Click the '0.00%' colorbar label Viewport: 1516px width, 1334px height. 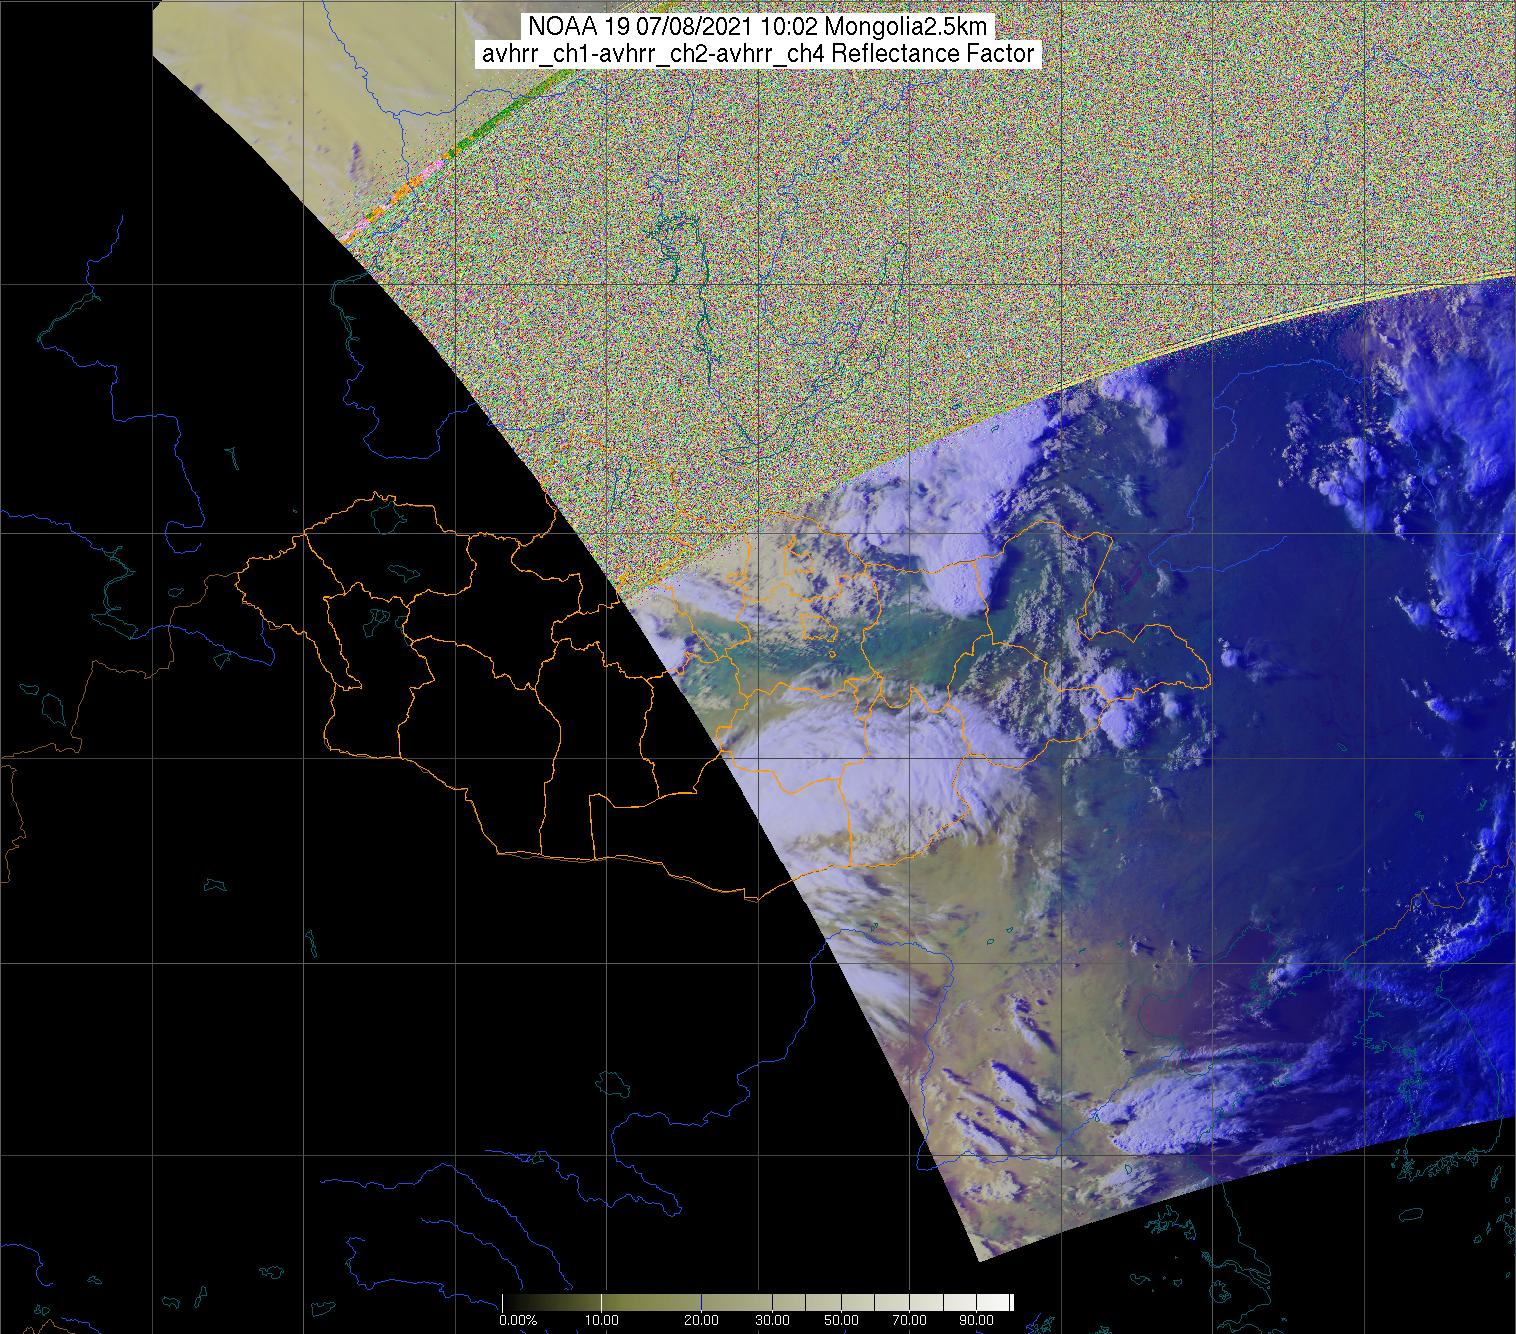(x=518, y=1320)
